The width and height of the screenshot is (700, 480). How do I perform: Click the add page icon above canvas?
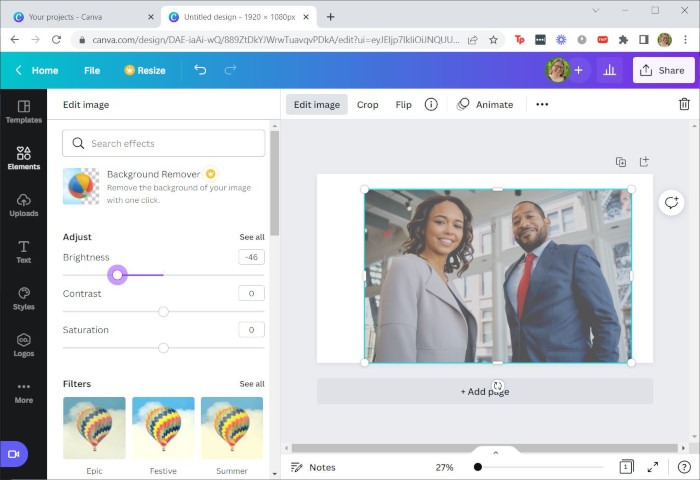coord(644,162)
